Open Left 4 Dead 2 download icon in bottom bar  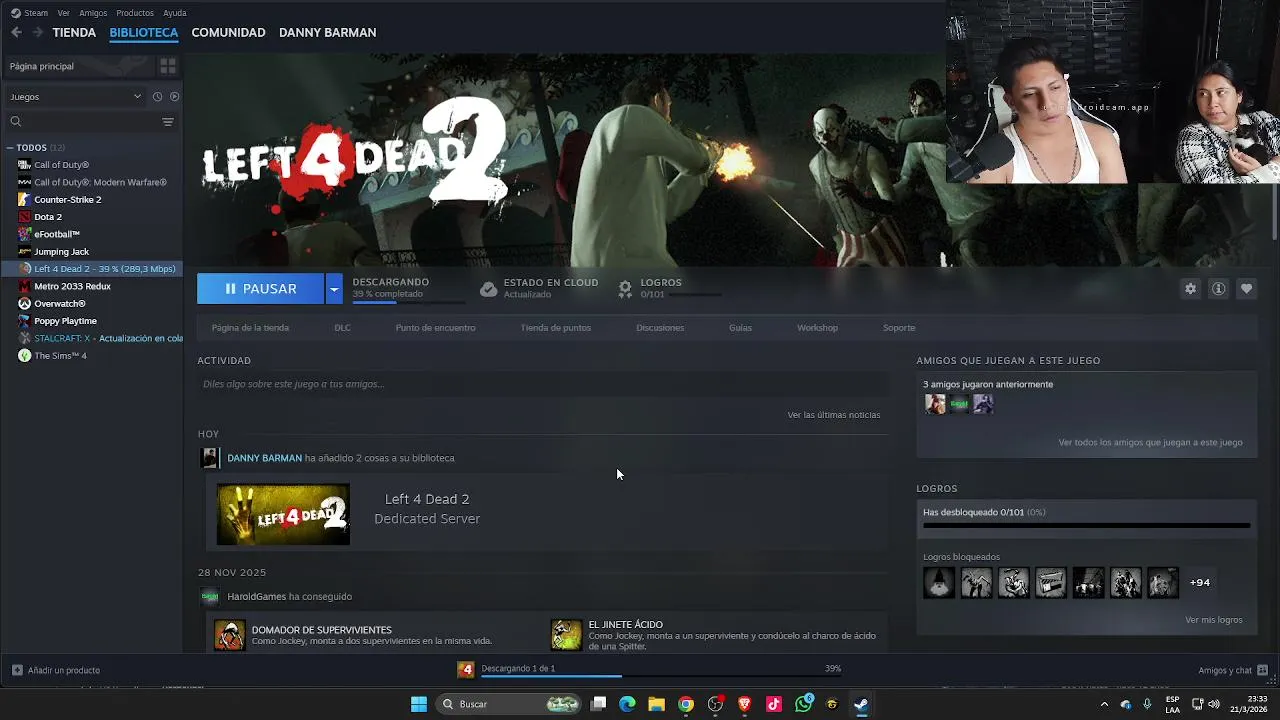click(x=466, y=669)
